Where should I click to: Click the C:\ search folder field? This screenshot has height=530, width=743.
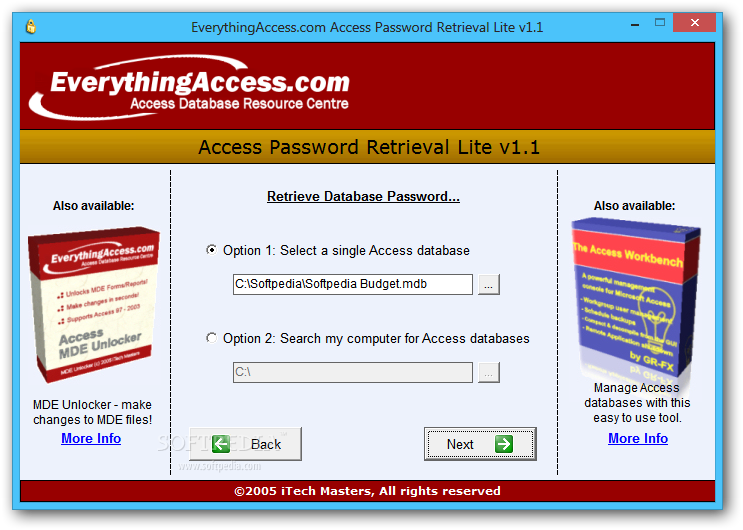353,372
